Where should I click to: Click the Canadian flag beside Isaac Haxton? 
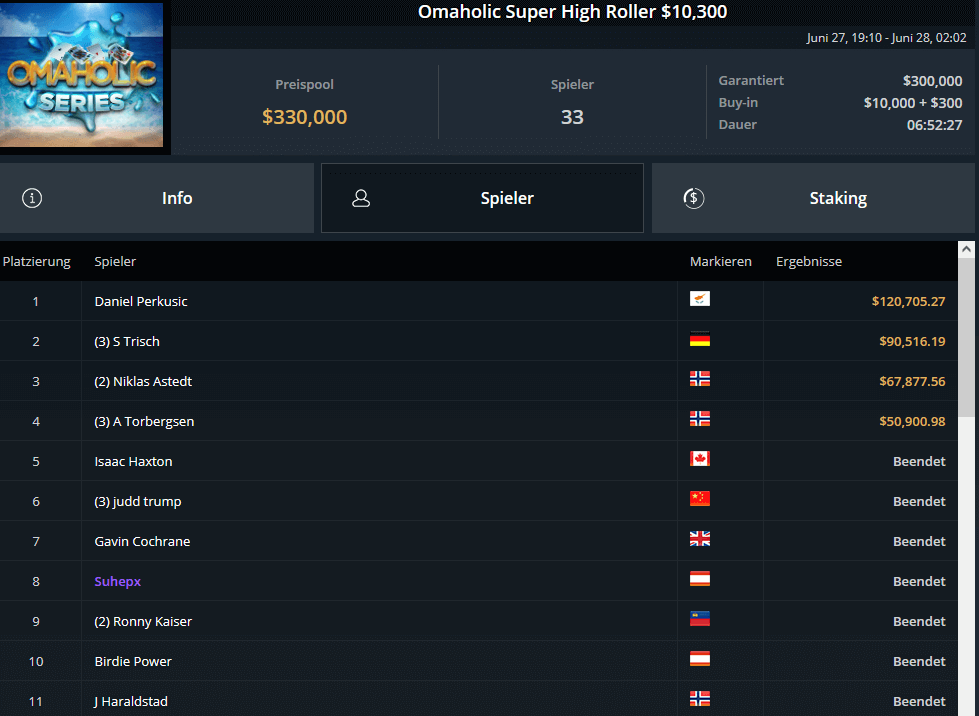coord(699,460)
